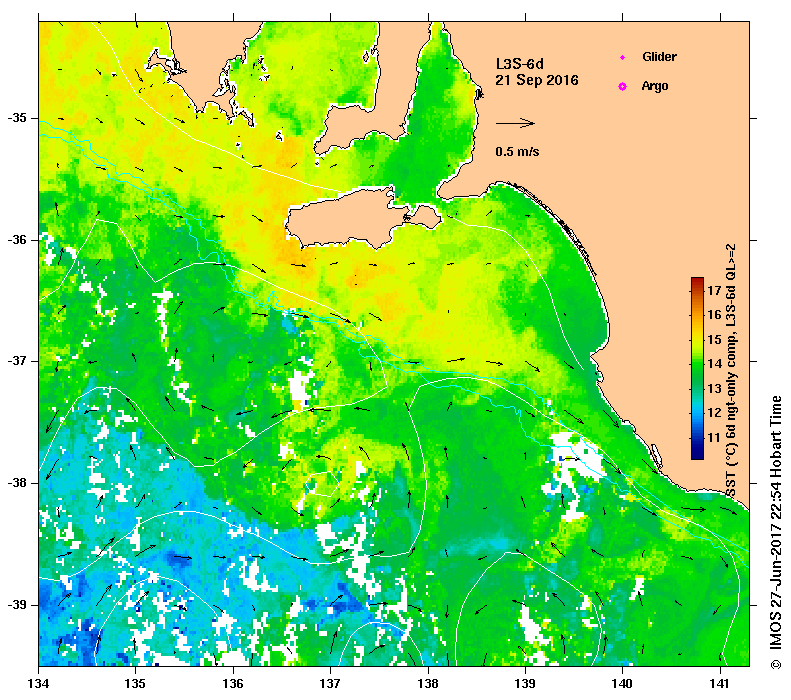Click colorbar tick value 11
Image resolution: width=791 pixels, height=700 pixels.
click(714, 437)
